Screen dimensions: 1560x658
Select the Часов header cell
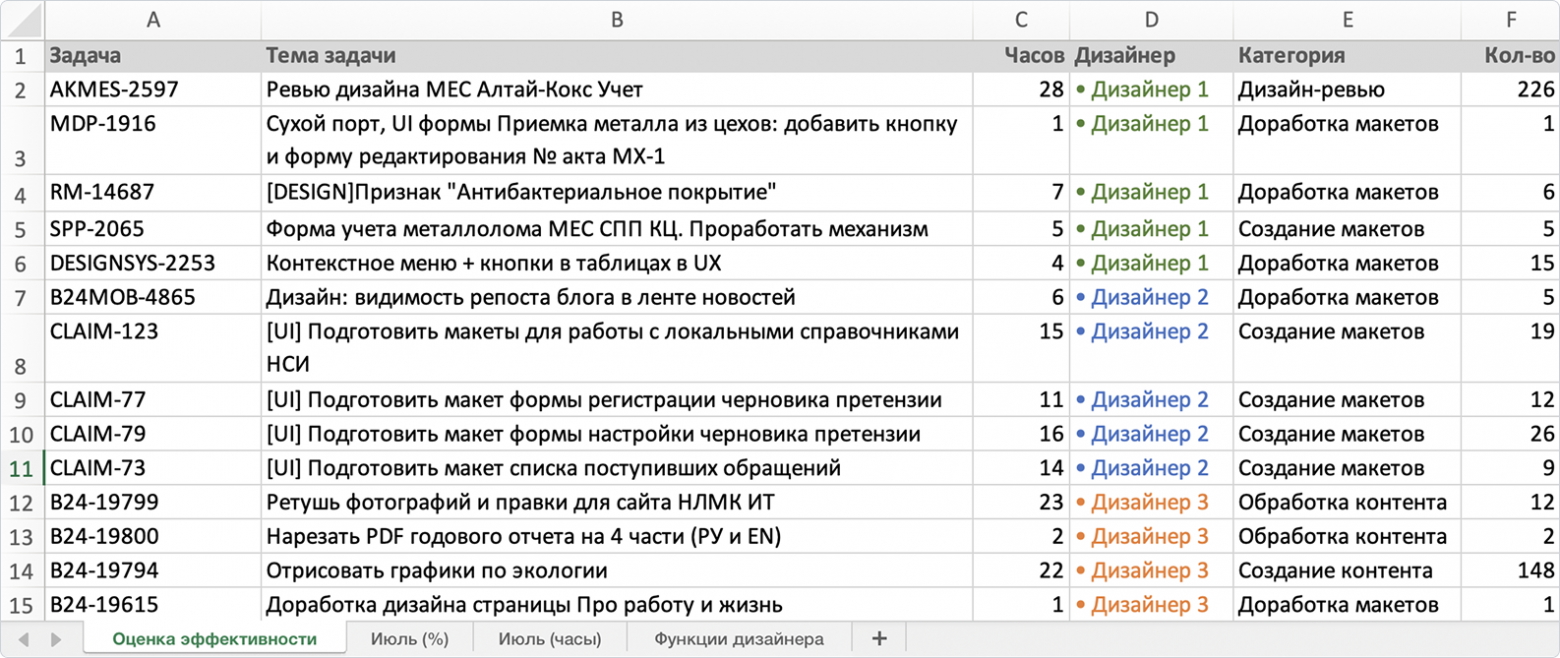pos(1020,55)
